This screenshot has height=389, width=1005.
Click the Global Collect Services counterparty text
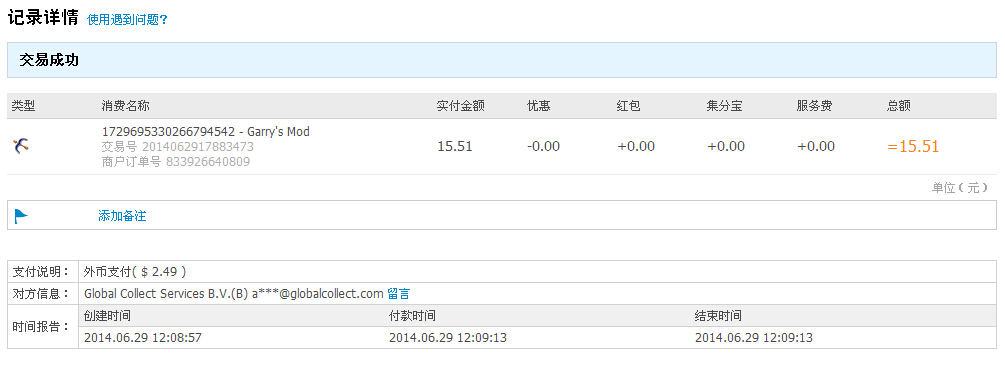click(x=234, y=294)
